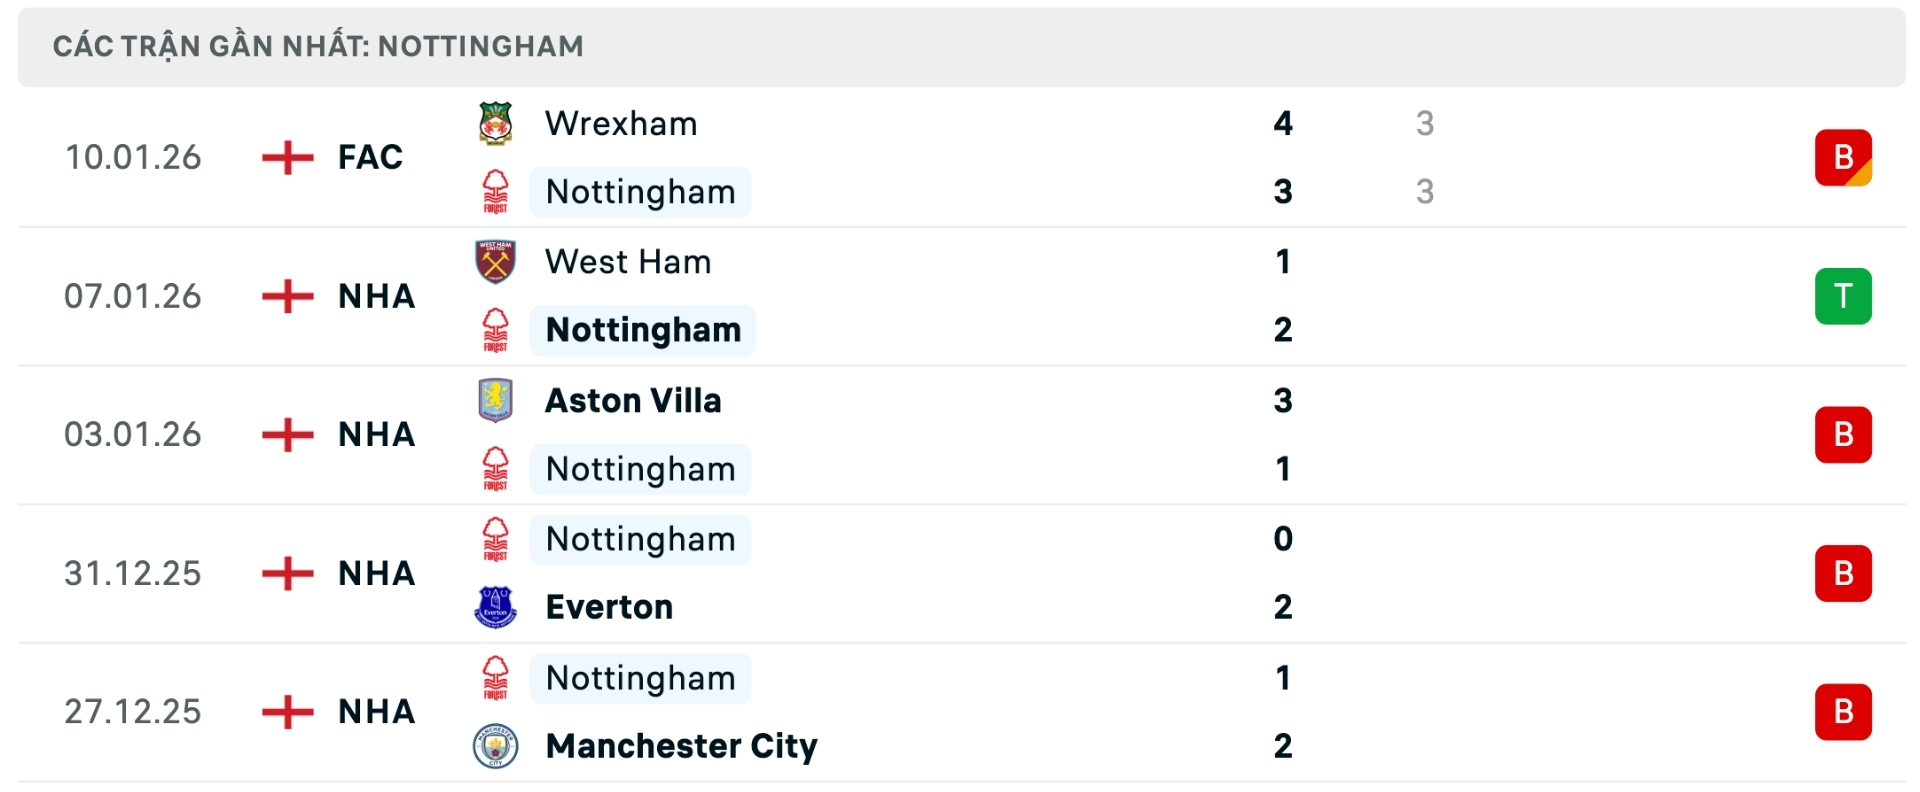Click Nottingham name in the Manchester City match
1920x792 pixels.
(640, 678)
